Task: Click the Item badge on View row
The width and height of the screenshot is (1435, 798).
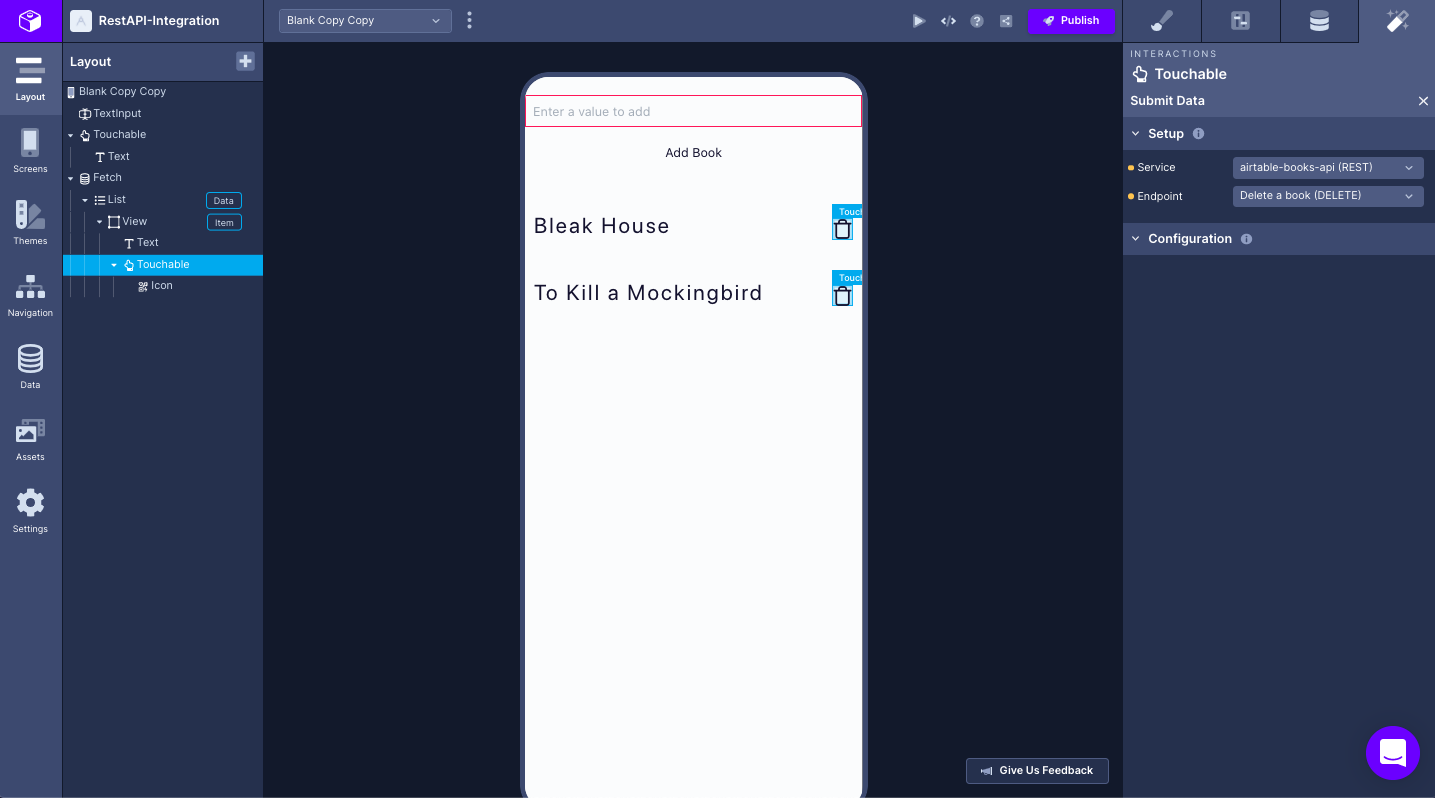Action: click(x=224, y=223)
